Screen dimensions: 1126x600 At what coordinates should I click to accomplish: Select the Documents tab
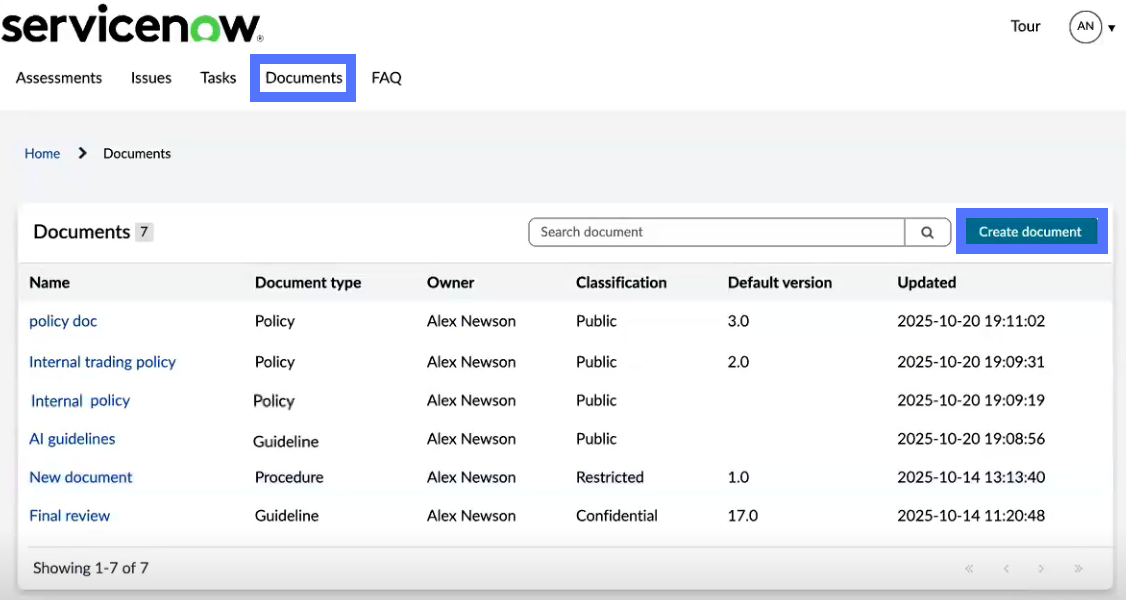point(303,78)
